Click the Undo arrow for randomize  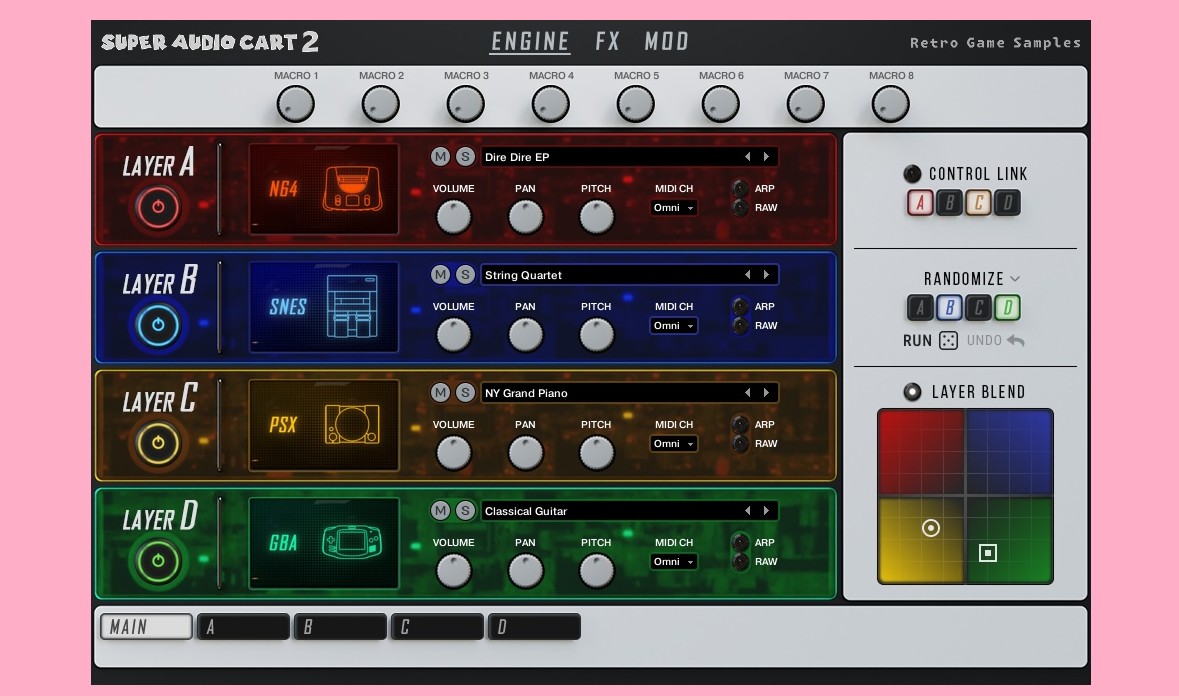click(x=1015, y=340)
